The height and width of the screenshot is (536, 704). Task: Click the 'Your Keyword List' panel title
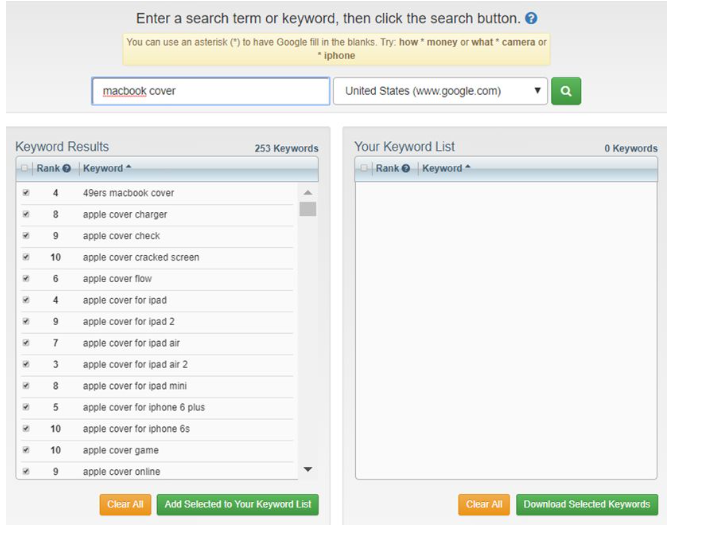point(405,147)
